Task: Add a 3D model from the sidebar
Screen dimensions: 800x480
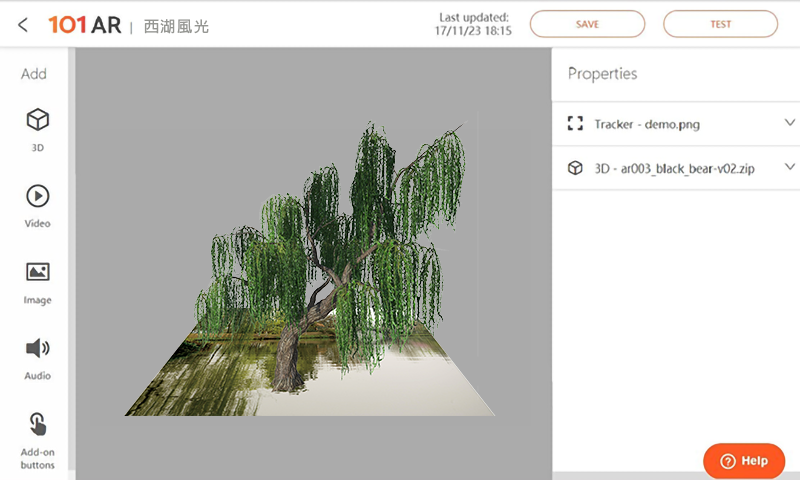Action: coord(37,129)
